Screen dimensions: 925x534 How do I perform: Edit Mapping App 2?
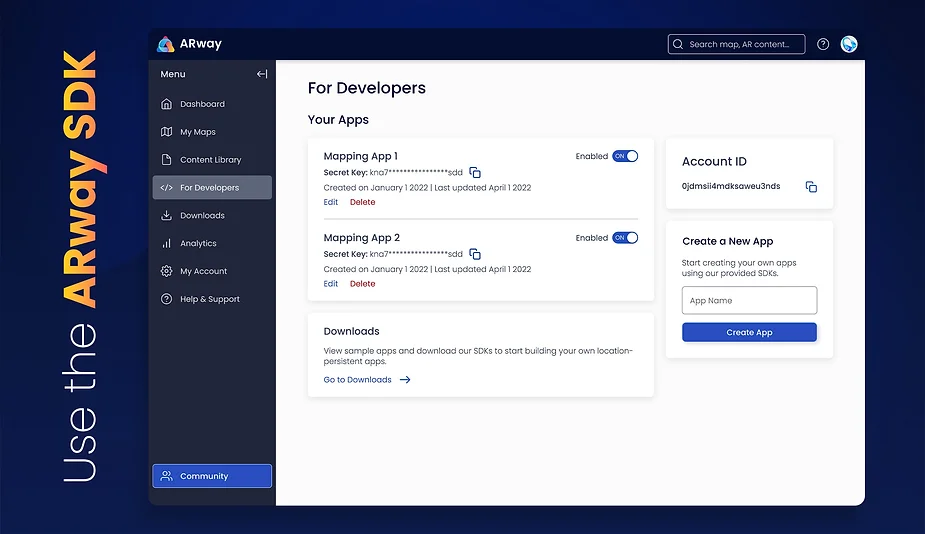(x=330, y=283)
